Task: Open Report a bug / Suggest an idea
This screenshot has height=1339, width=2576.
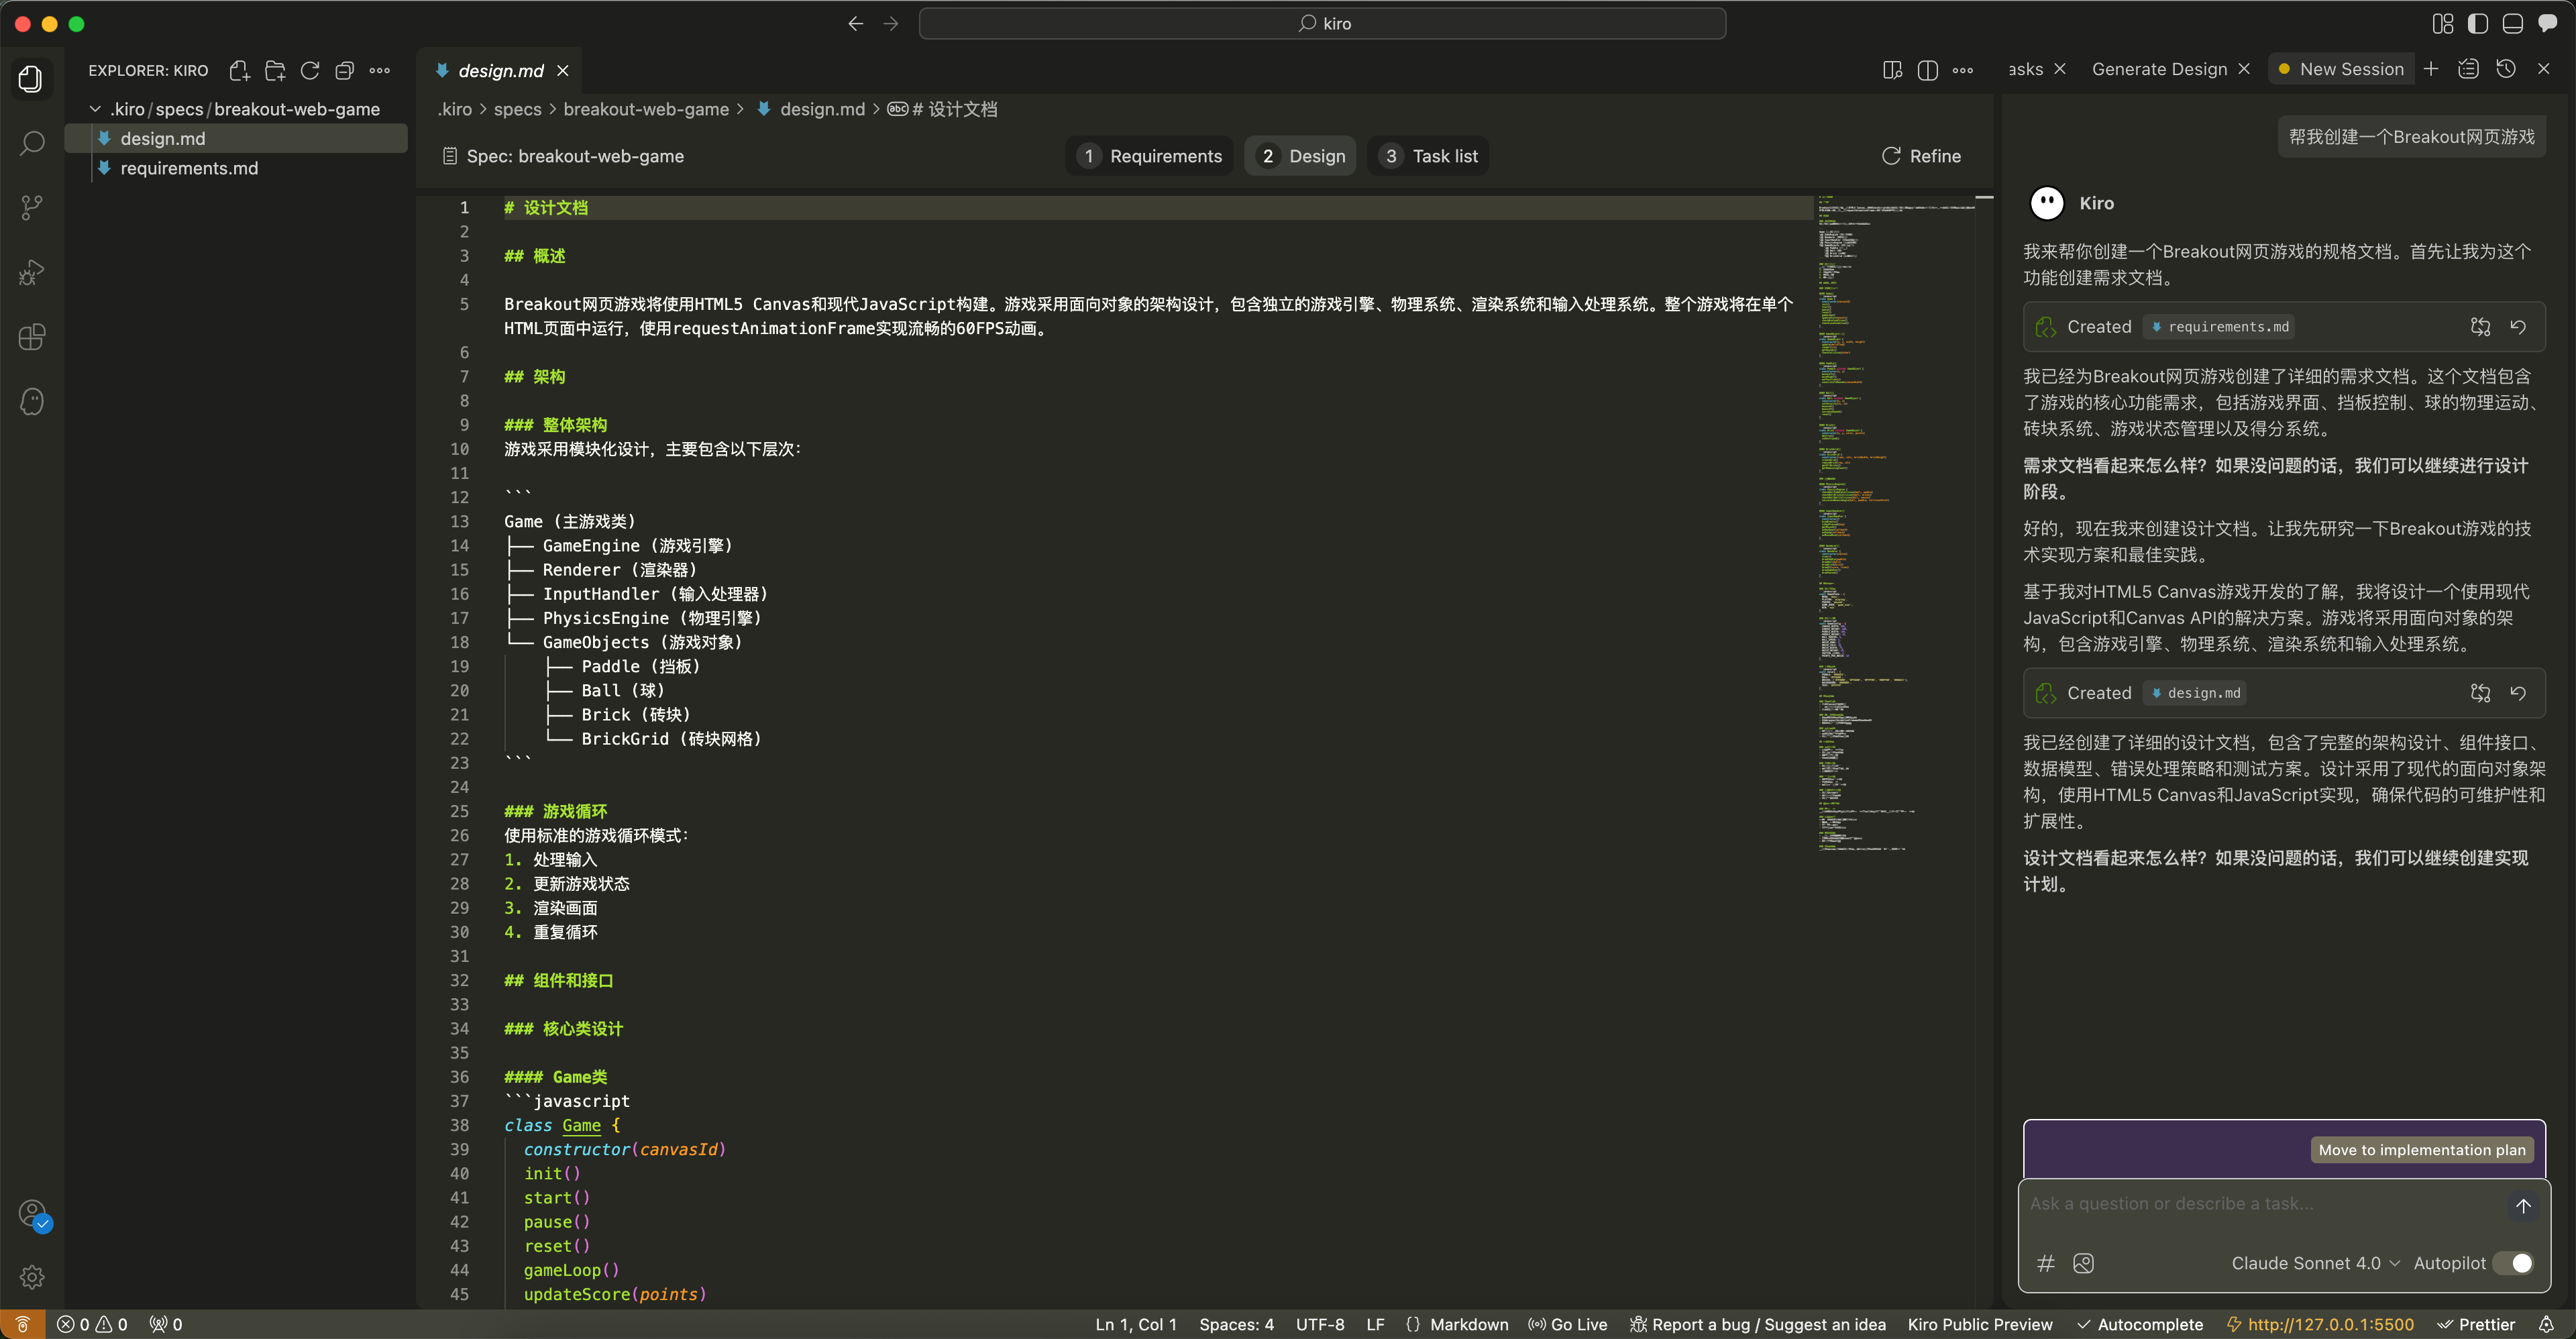Action: (x=1757, y=1324)
